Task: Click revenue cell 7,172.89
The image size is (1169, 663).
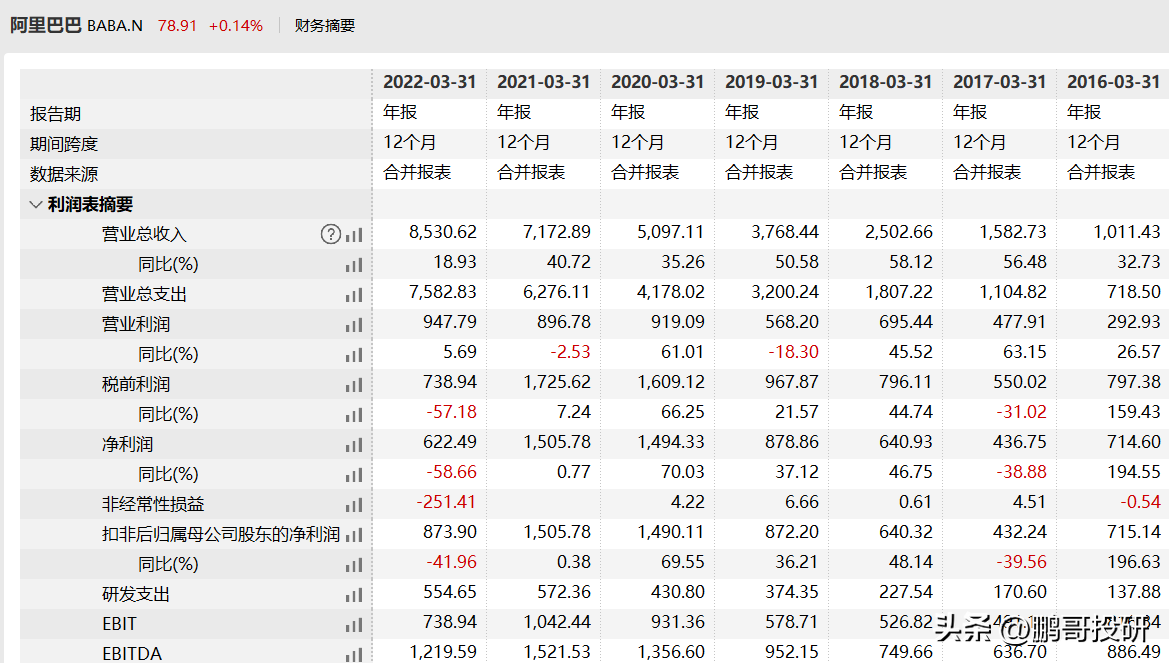Action: pyautogui.click(x=557, y=233)
